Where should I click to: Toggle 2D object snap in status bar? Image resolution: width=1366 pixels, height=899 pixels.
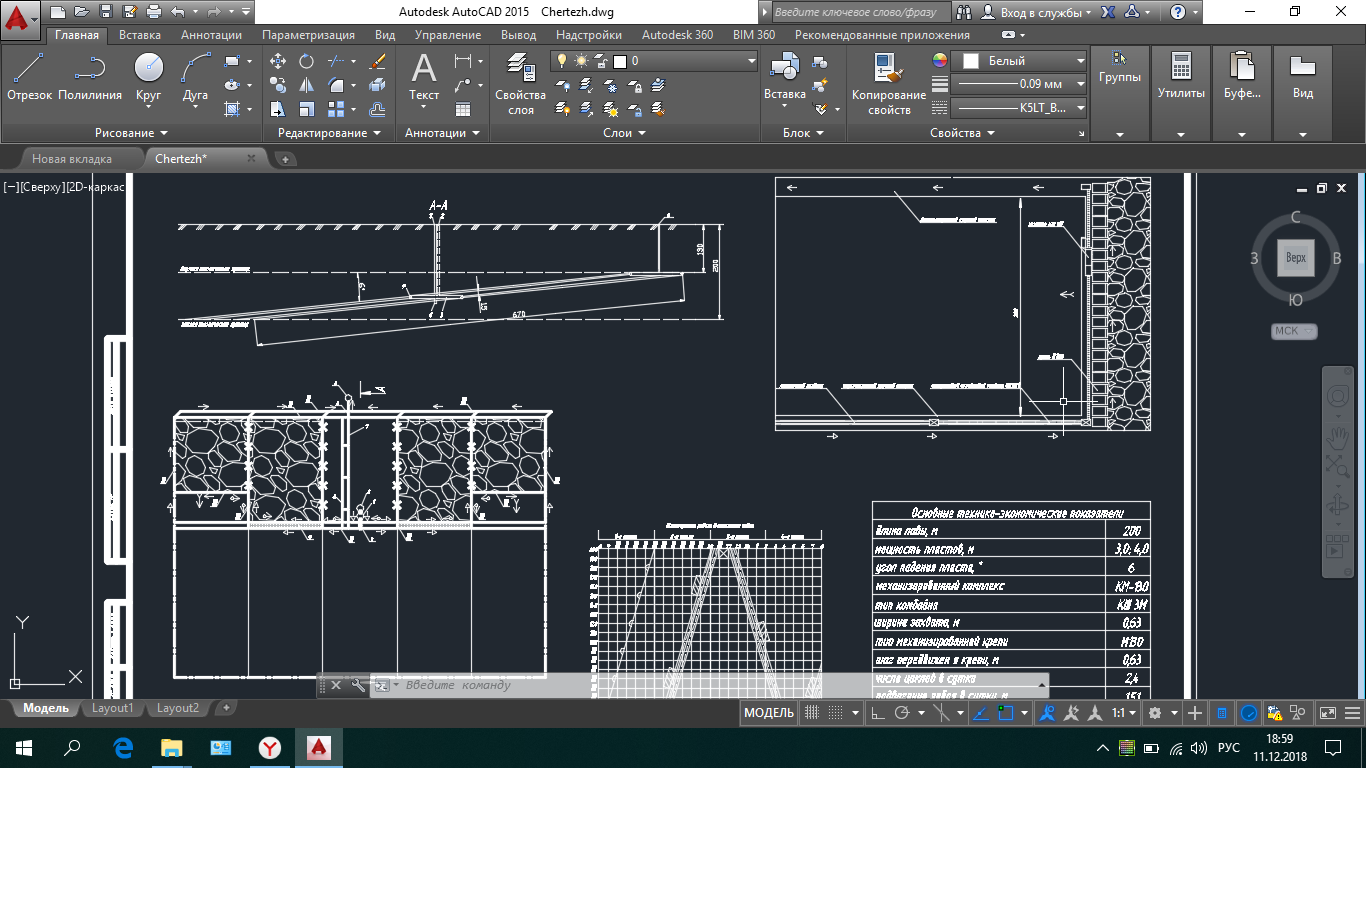pos(1006,713)
